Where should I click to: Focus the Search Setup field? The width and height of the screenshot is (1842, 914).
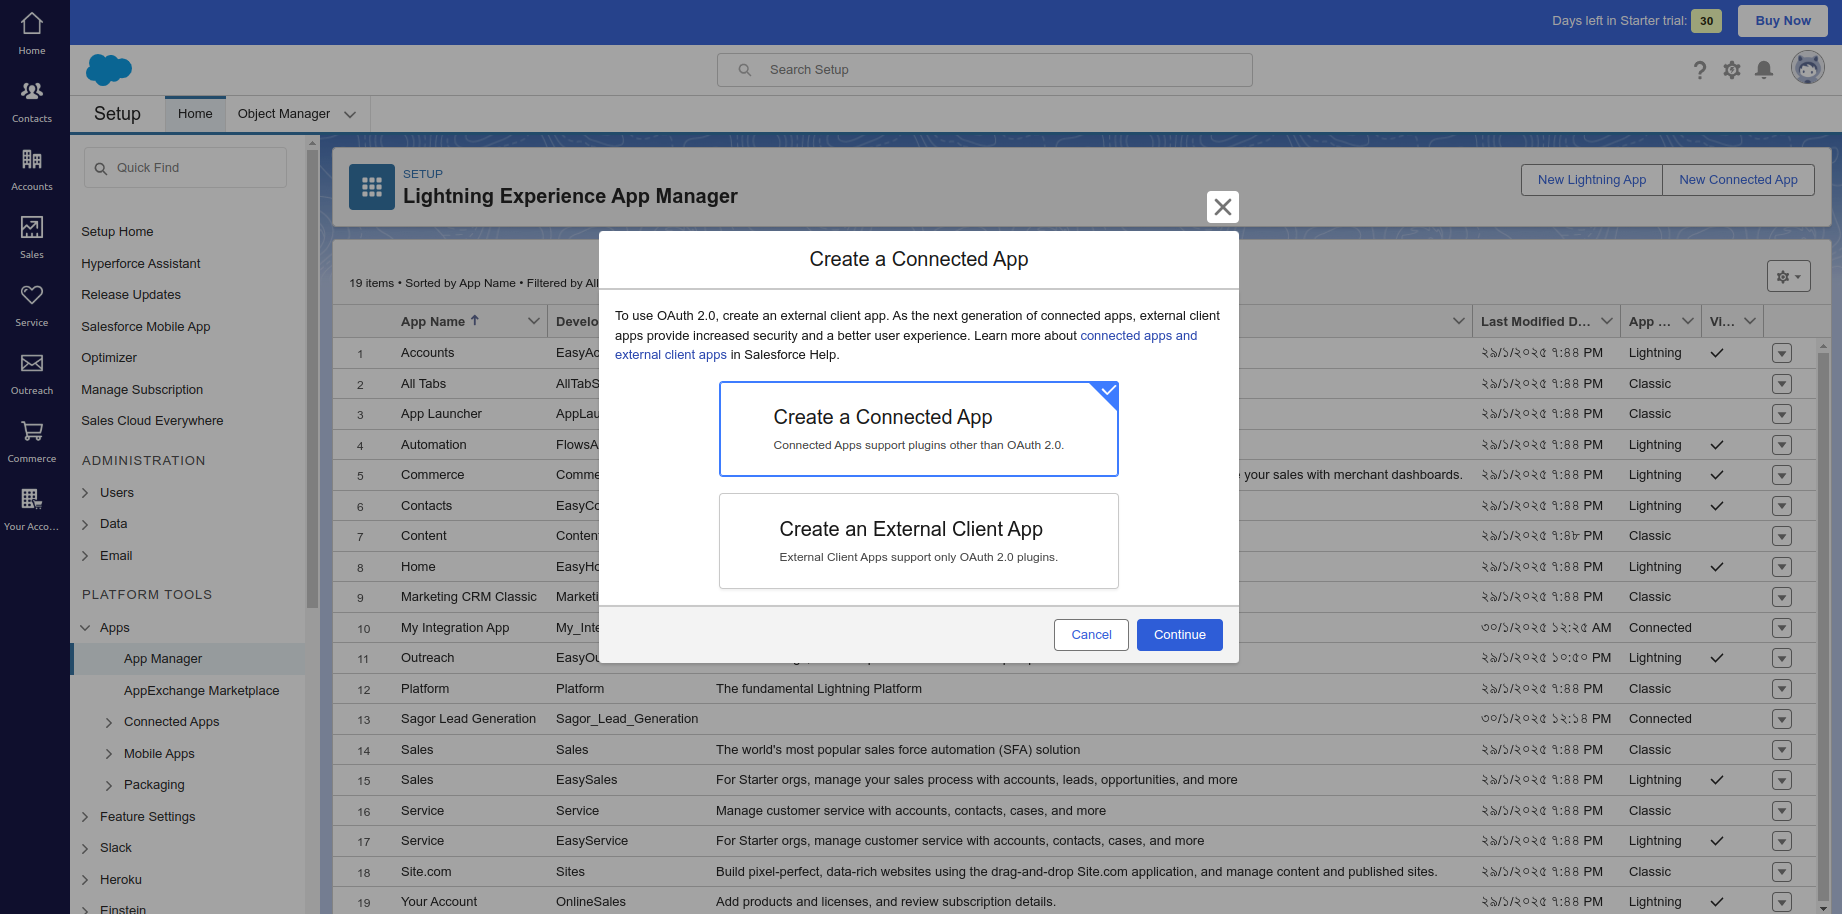coord(985,70)
